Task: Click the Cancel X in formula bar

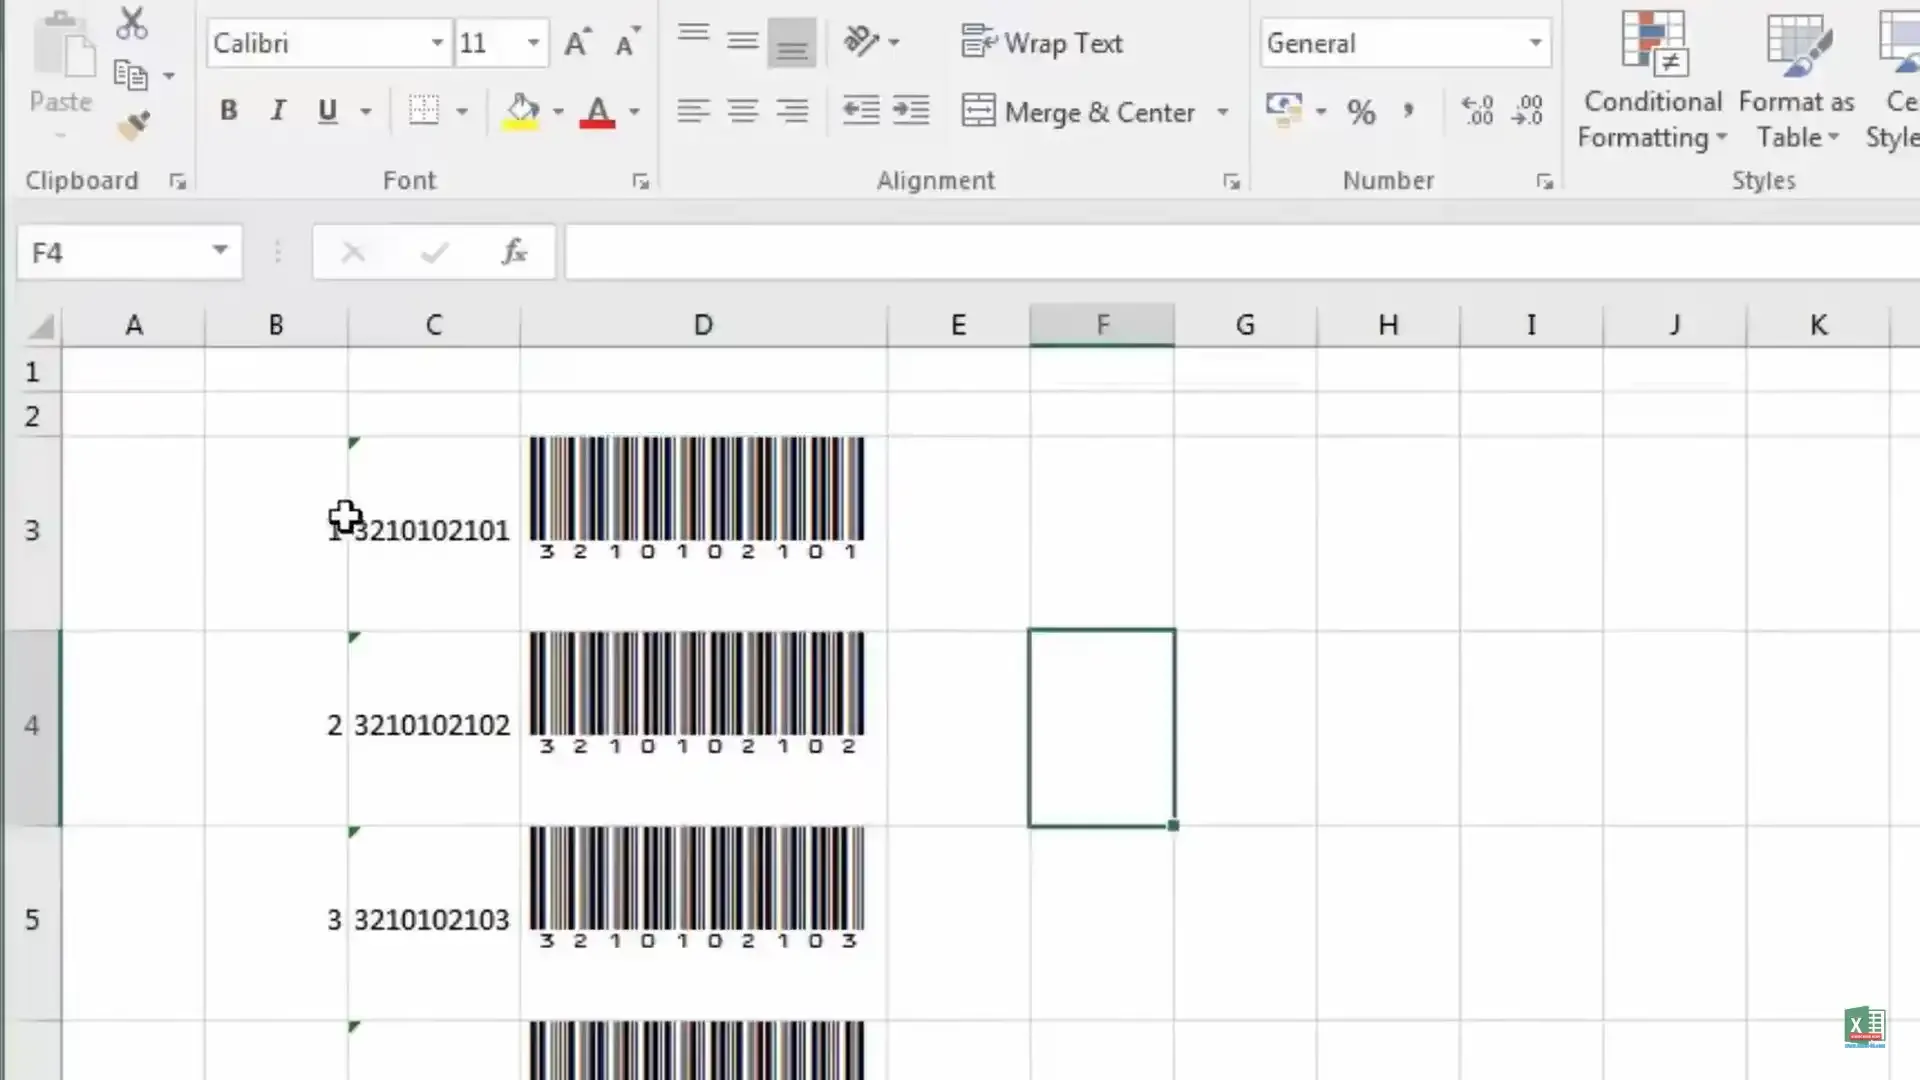Action: (353, 253)
